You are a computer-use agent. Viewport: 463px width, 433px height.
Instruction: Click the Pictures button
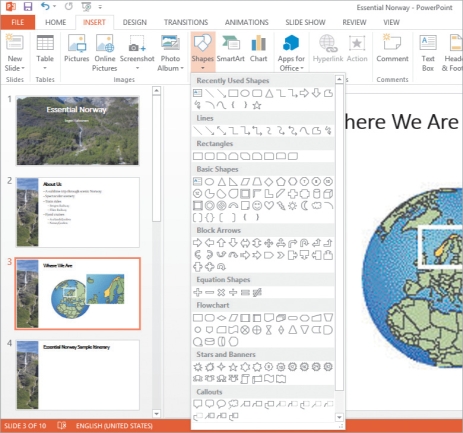coord(77,49)
